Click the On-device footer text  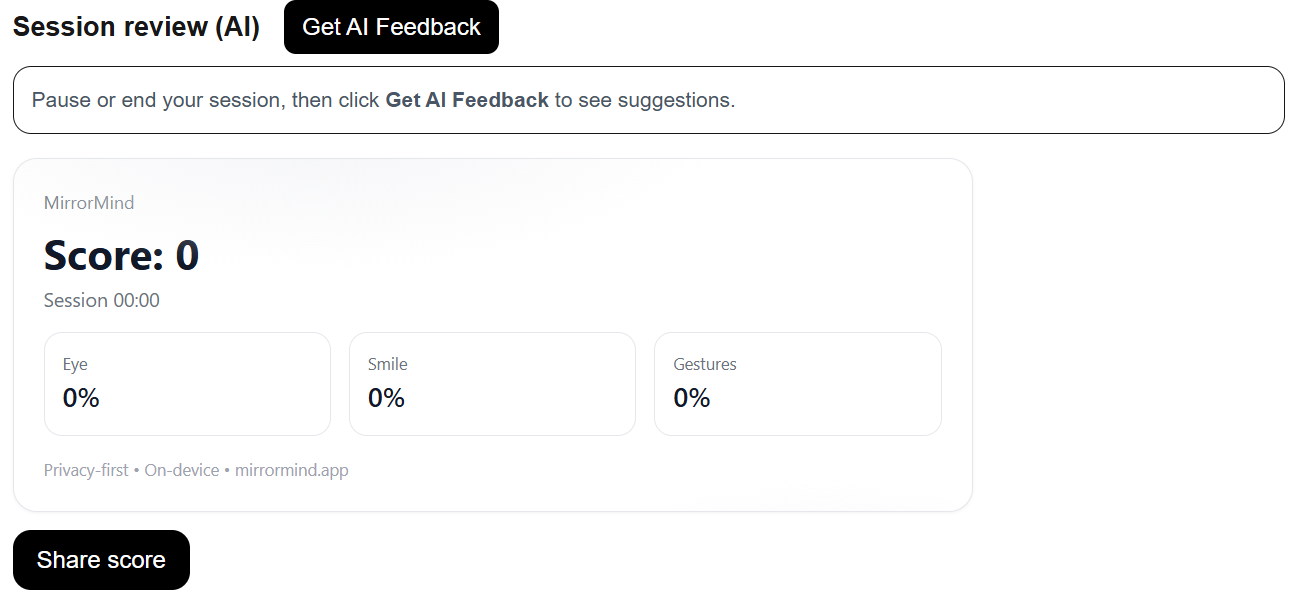[182, 470]
